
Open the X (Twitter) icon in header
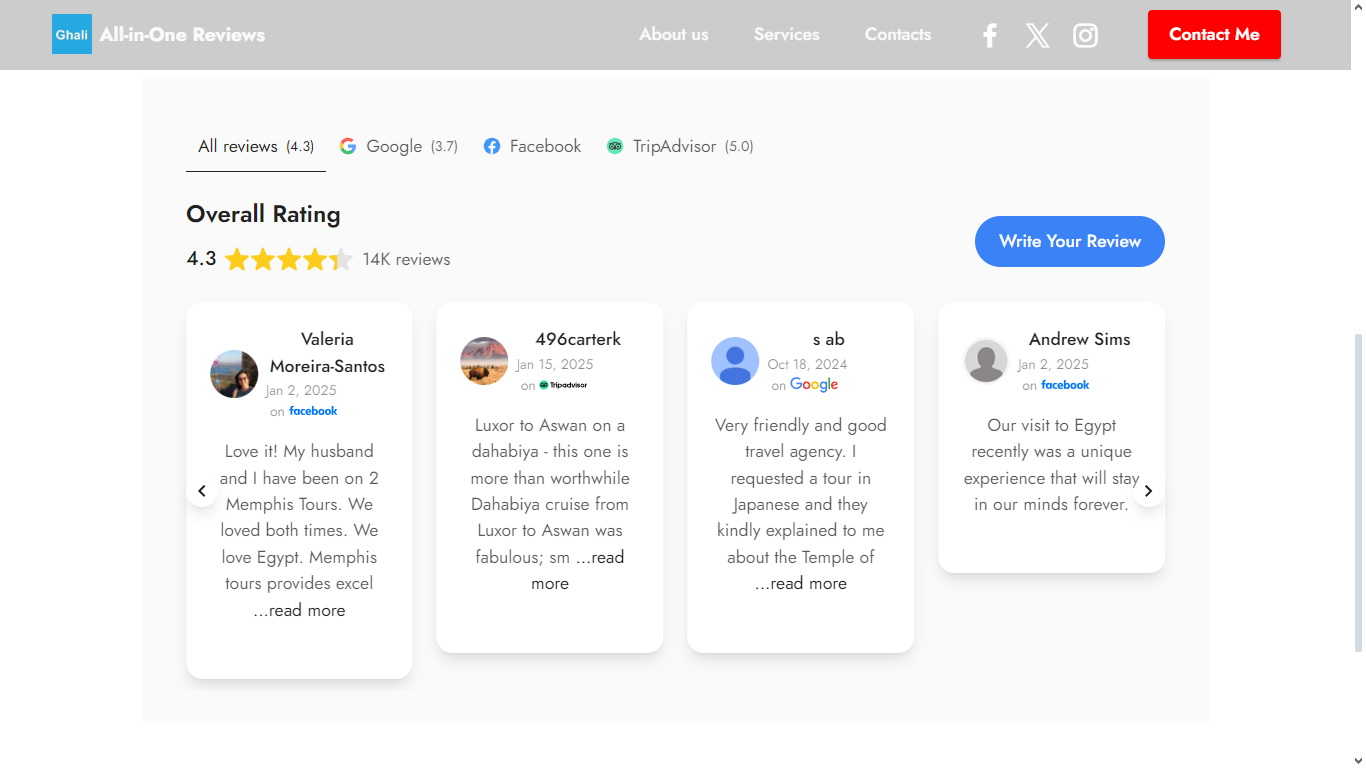pyautogui.click(x=1038, y=36)
